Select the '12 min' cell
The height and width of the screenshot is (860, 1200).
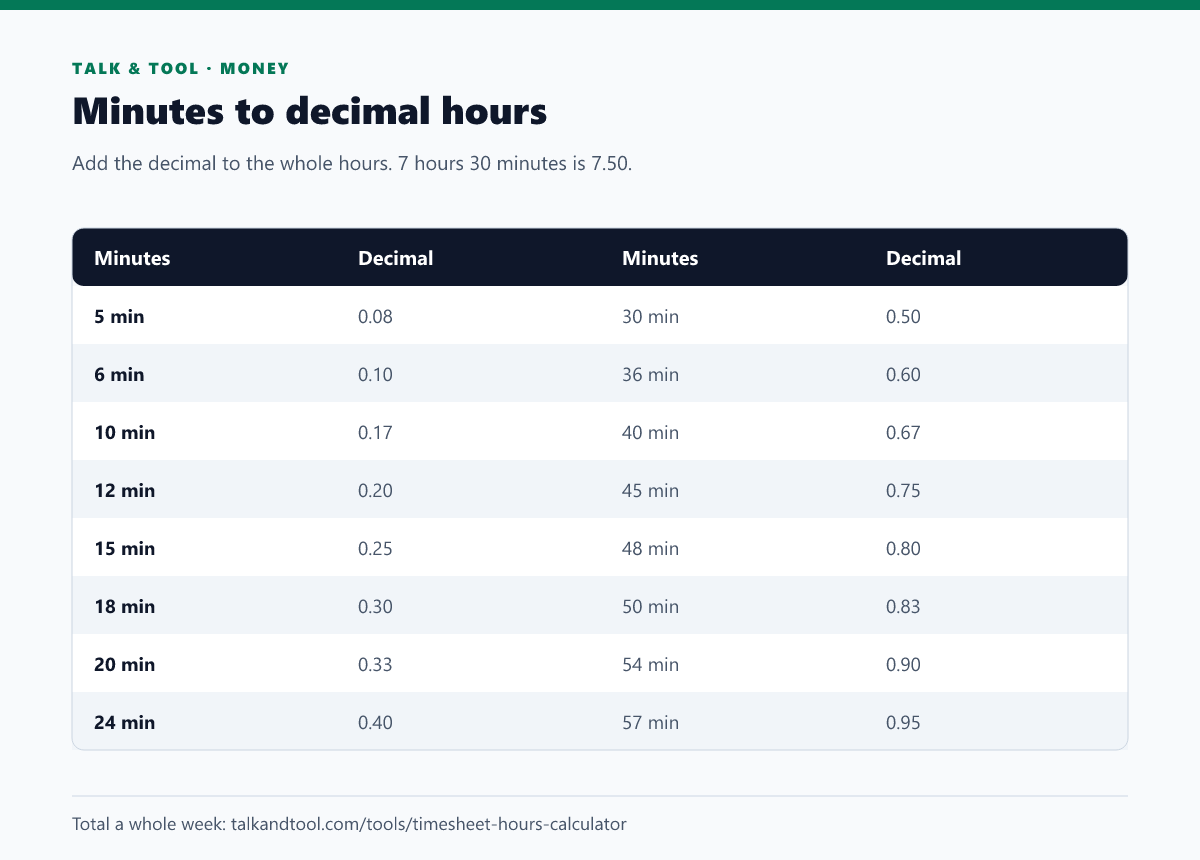point(125,491)
